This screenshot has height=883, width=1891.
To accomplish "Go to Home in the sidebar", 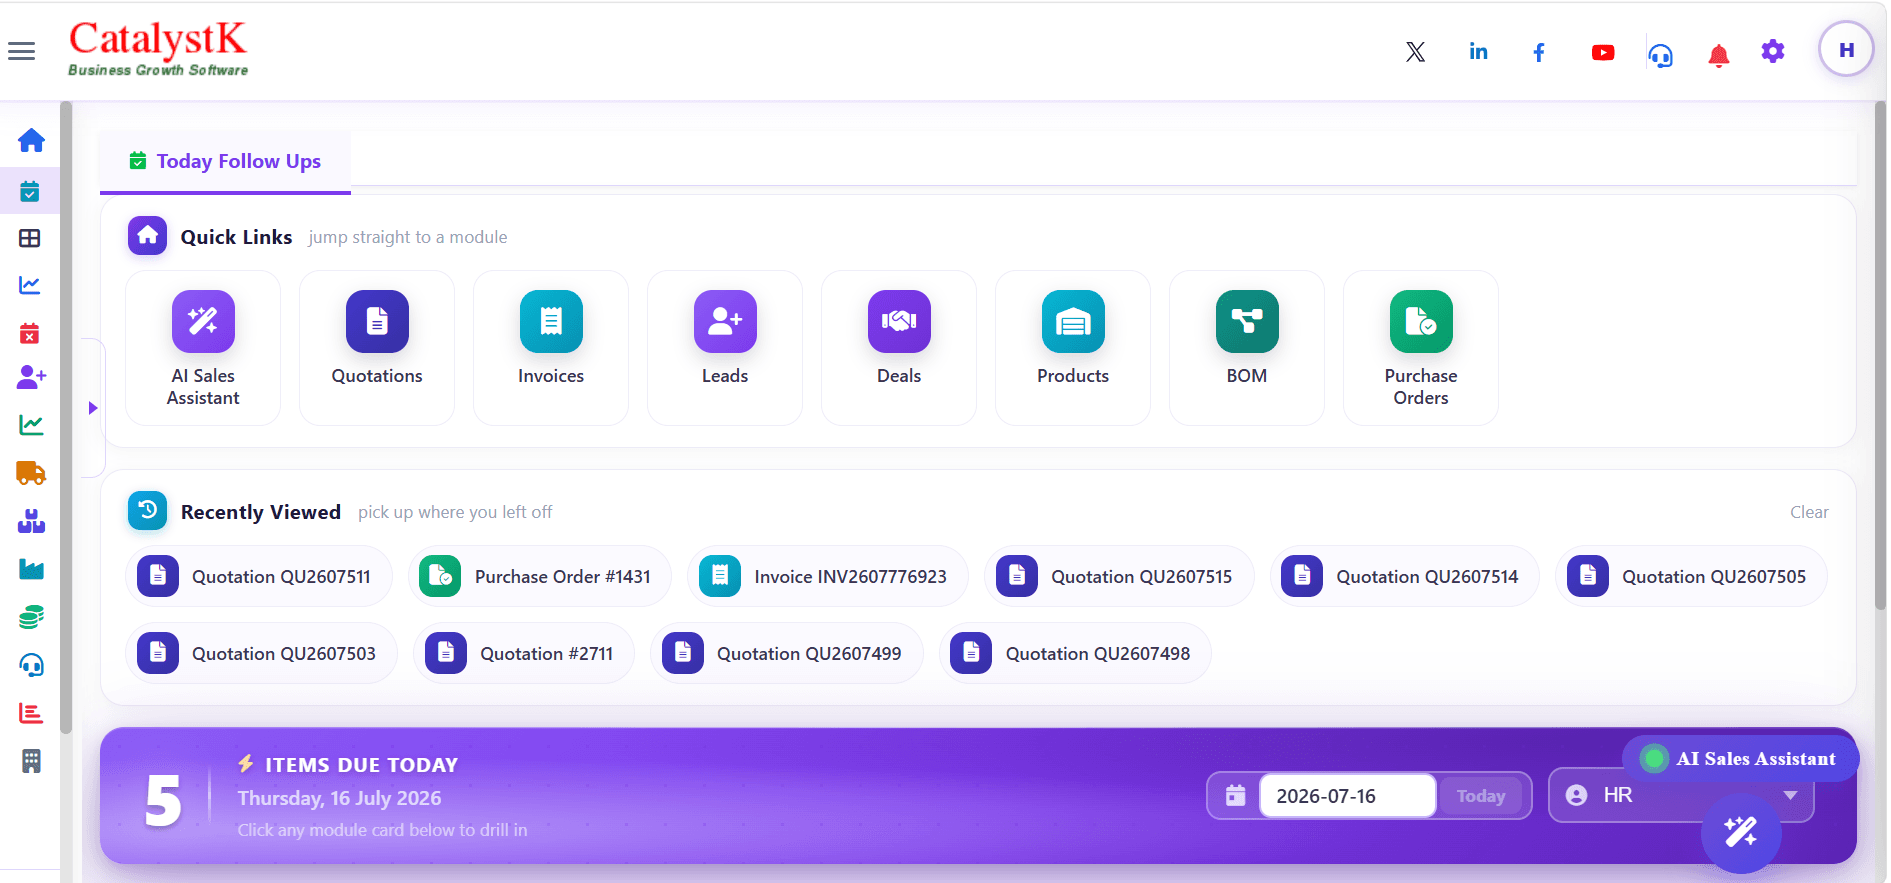I will [31, 140].
